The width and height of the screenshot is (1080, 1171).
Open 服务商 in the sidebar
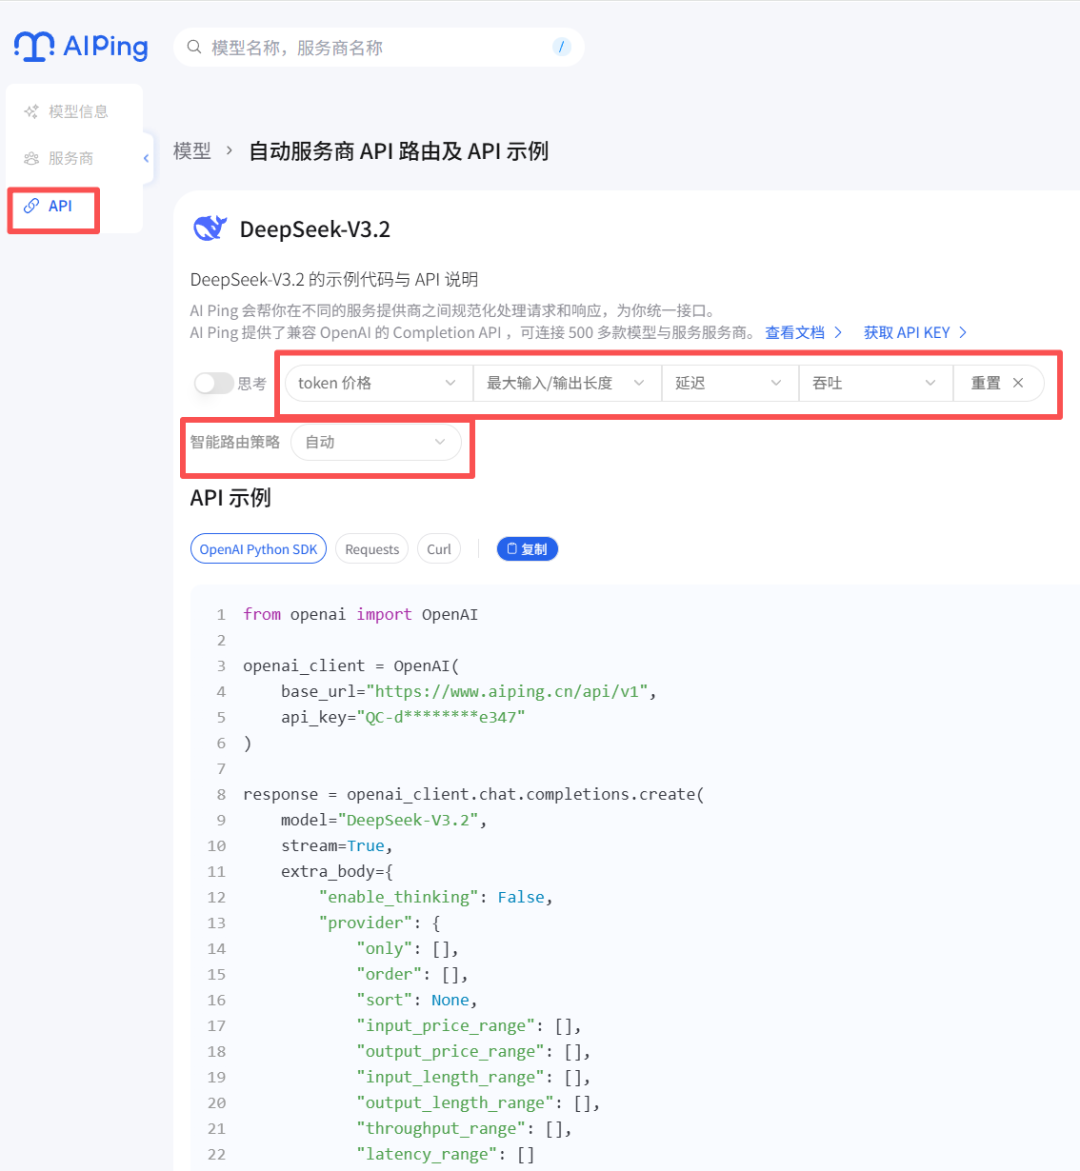click(x=60, y=158)
